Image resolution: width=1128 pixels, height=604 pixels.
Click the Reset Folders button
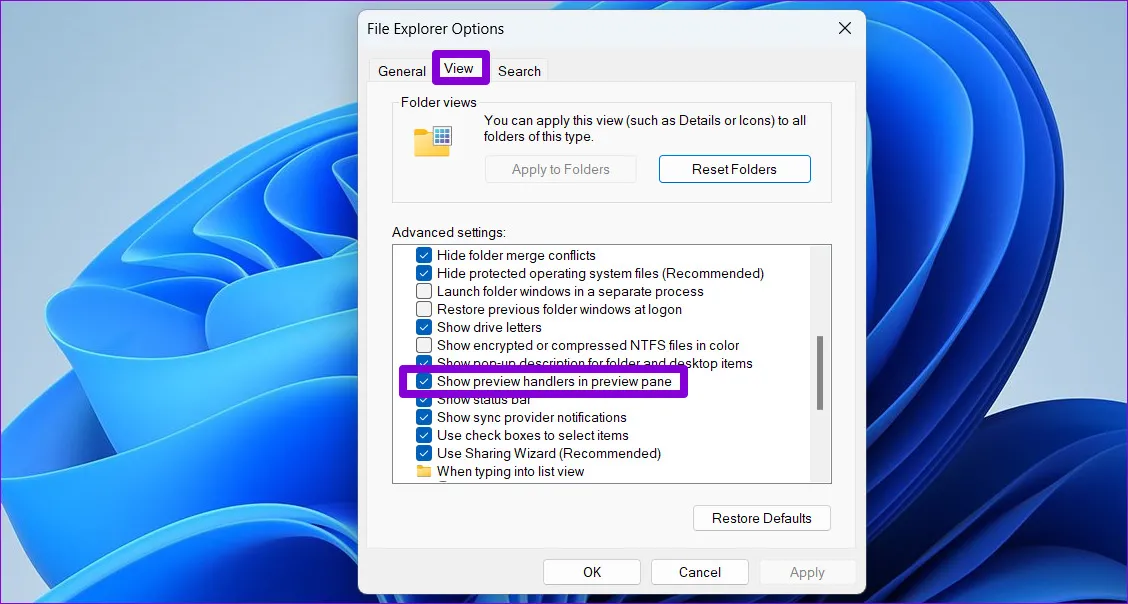click(x=734, y=168)
